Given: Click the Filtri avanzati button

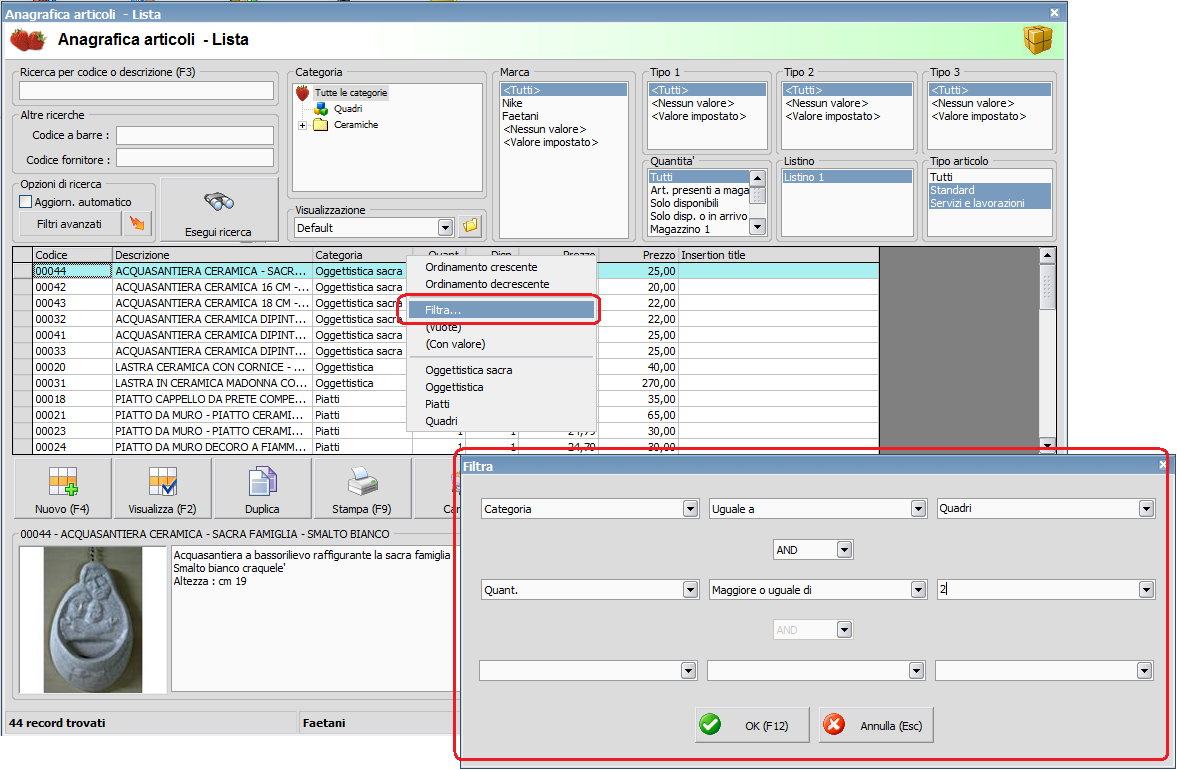Looking at the screenshot, I should point(69,223).
